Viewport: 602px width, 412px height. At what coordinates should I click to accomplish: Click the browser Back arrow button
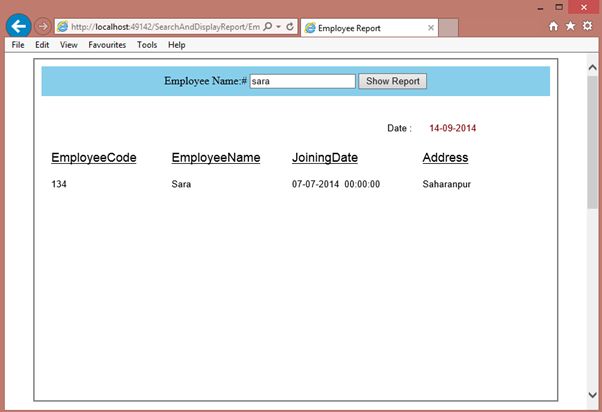18,26
